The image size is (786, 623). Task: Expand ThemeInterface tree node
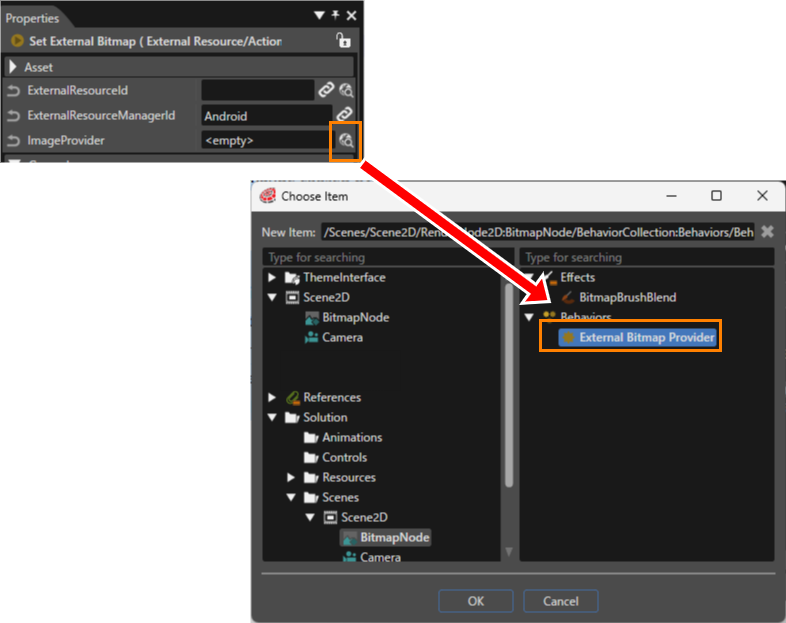pyautogui.click(x=272, y=277)
